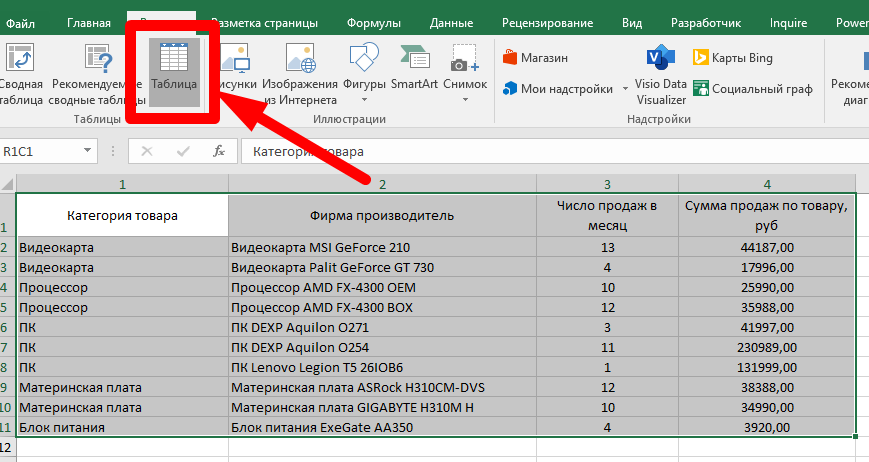Switch to the Разметка страницы tab
Image resolution: width=869 pixels, height=462 pixels.
[x=264, y=23]
